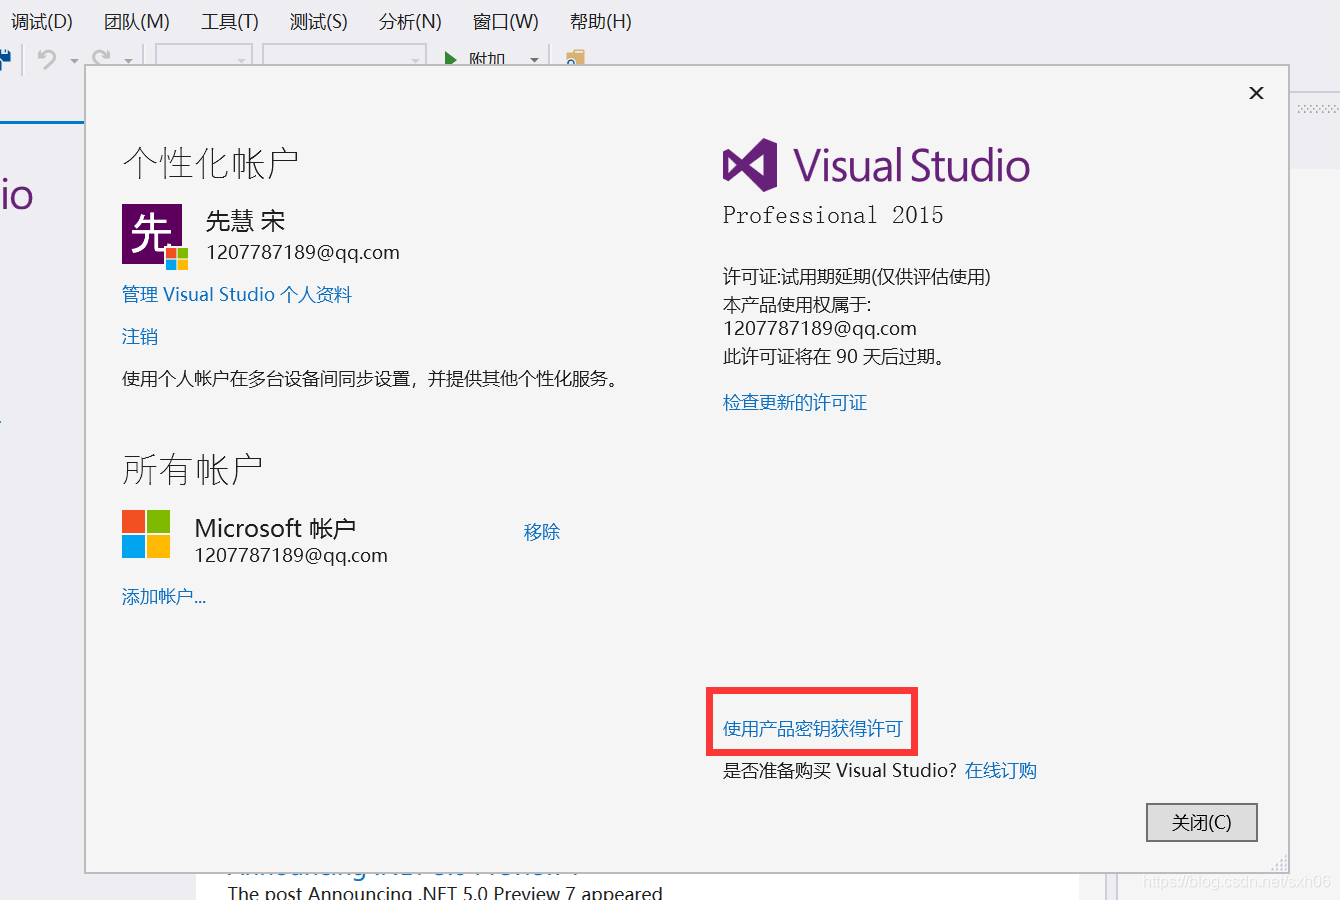This screenshot has width=1340, height=900.
Task: Open the 分析(N) menu
Action: pos(410,21)
